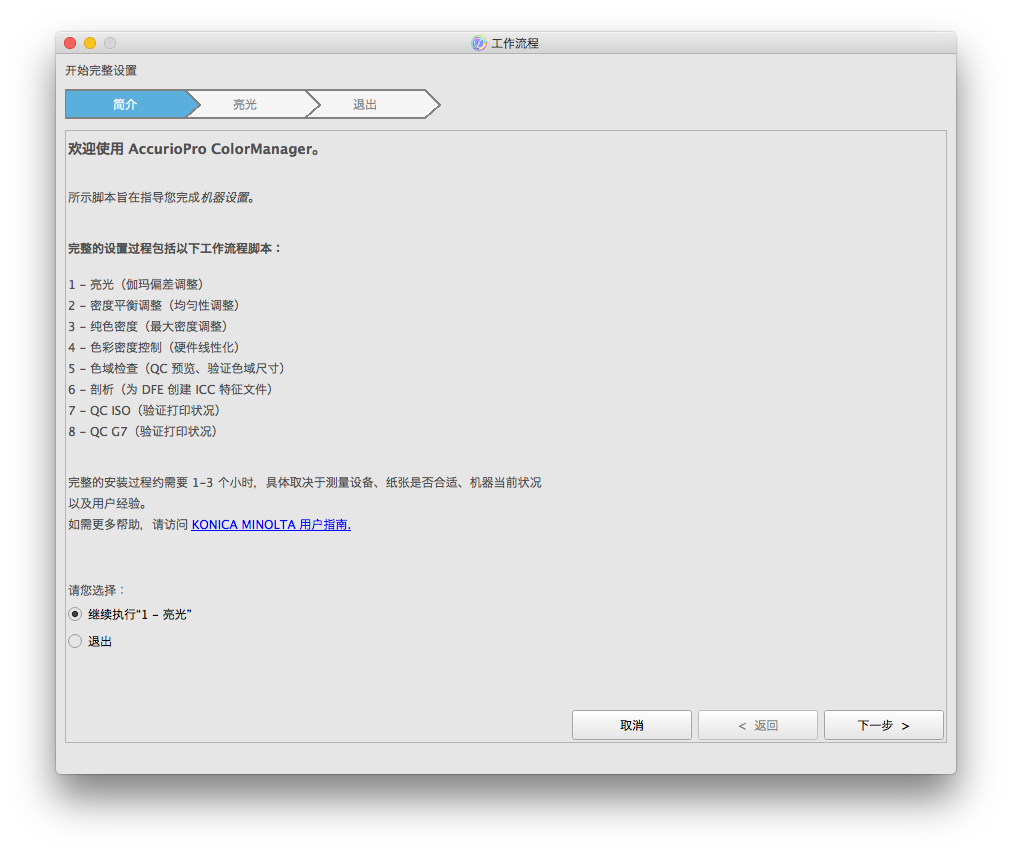The width and height of the screenshot is (1012, 854).
Task: Select the 简介 step tab
Action: tap(125, 105)
